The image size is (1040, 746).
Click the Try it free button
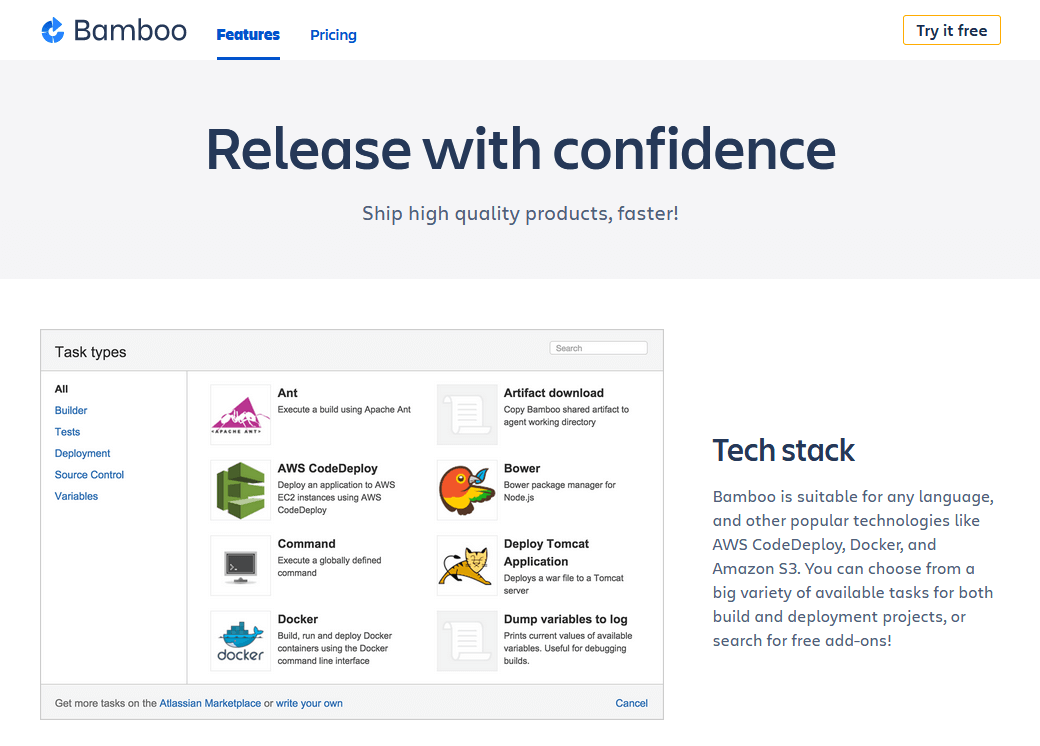pyautogui.click(x=952, y=31)
